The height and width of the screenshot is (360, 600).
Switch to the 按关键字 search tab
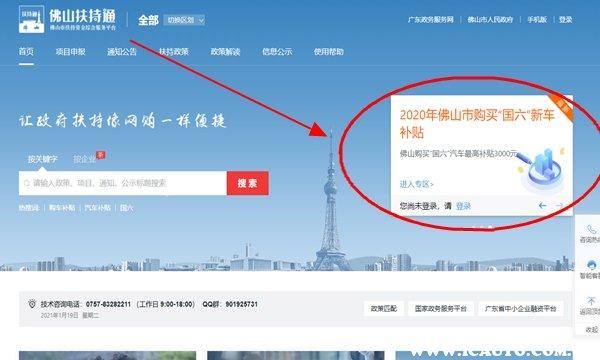coord(42,159)
